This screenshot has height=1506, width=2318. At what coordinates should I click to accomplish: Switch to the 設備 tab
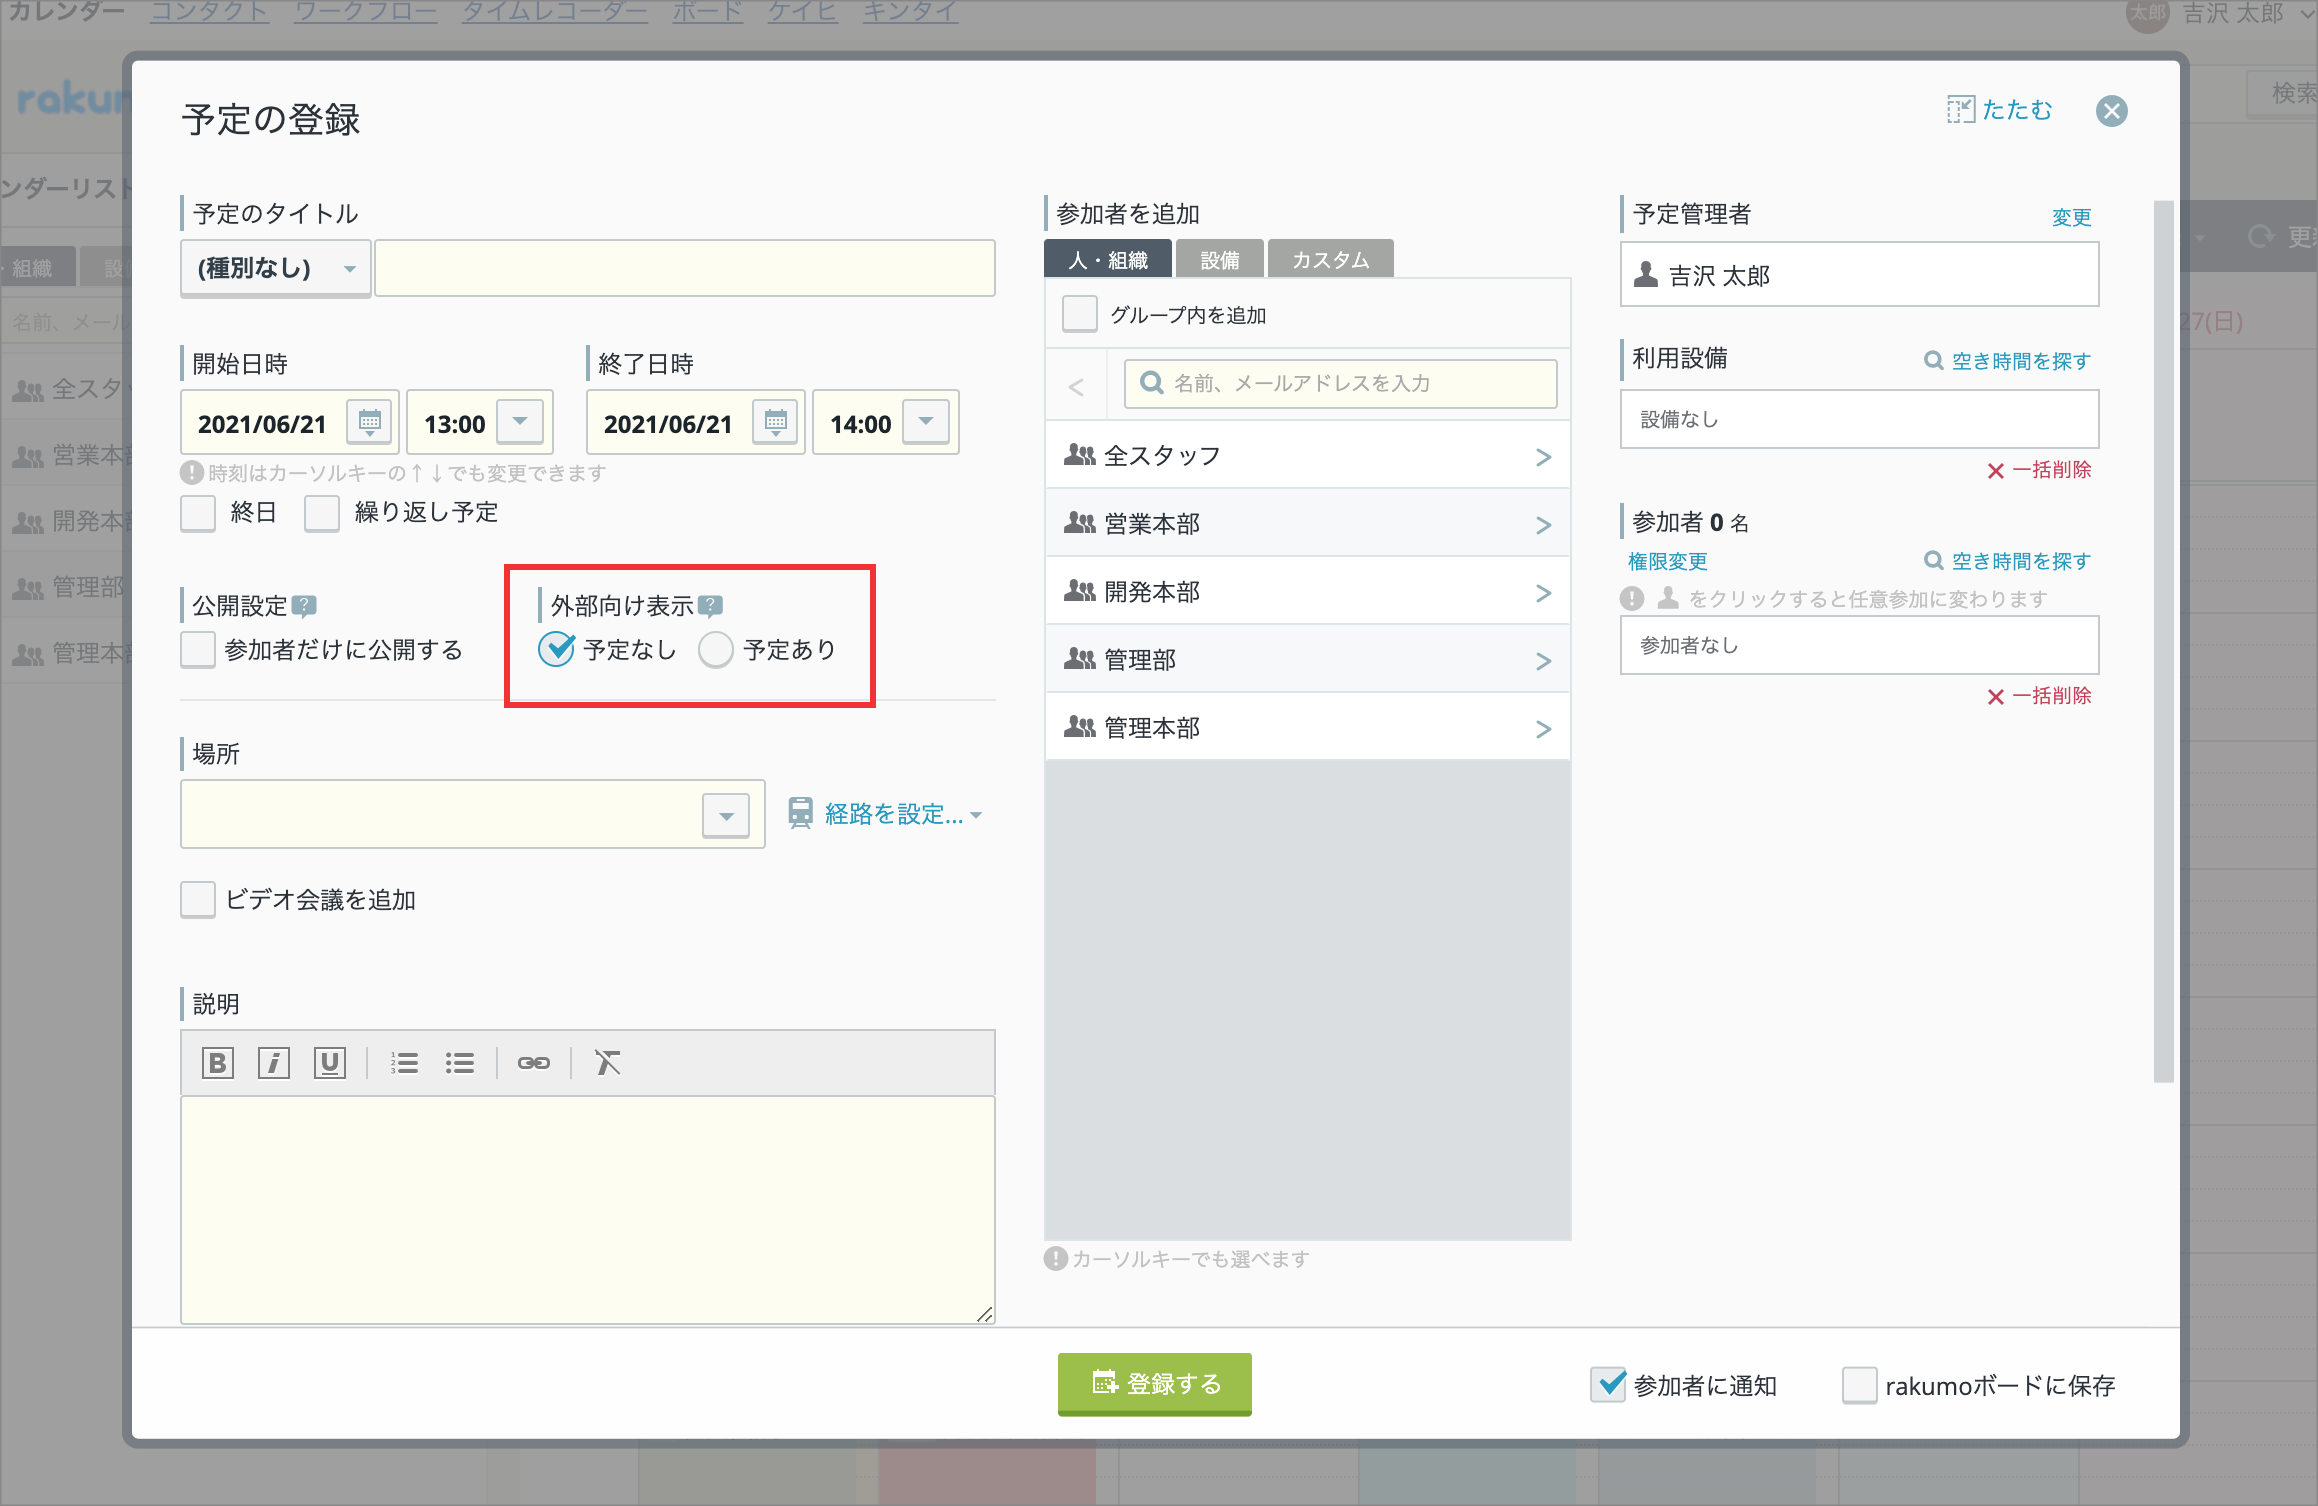pyautogui.click(x=1219, y=259)
